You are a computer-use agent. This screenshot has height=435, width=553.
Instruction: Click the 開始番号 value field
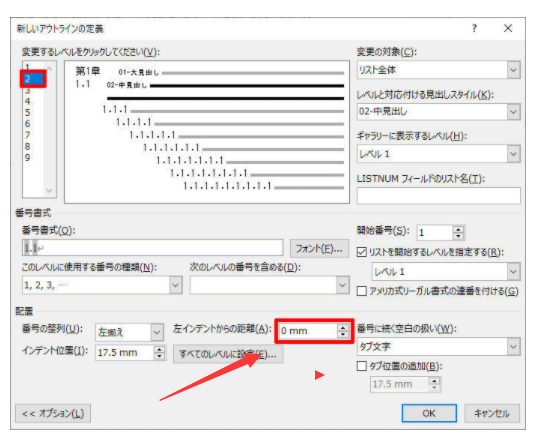click(434, 233)
